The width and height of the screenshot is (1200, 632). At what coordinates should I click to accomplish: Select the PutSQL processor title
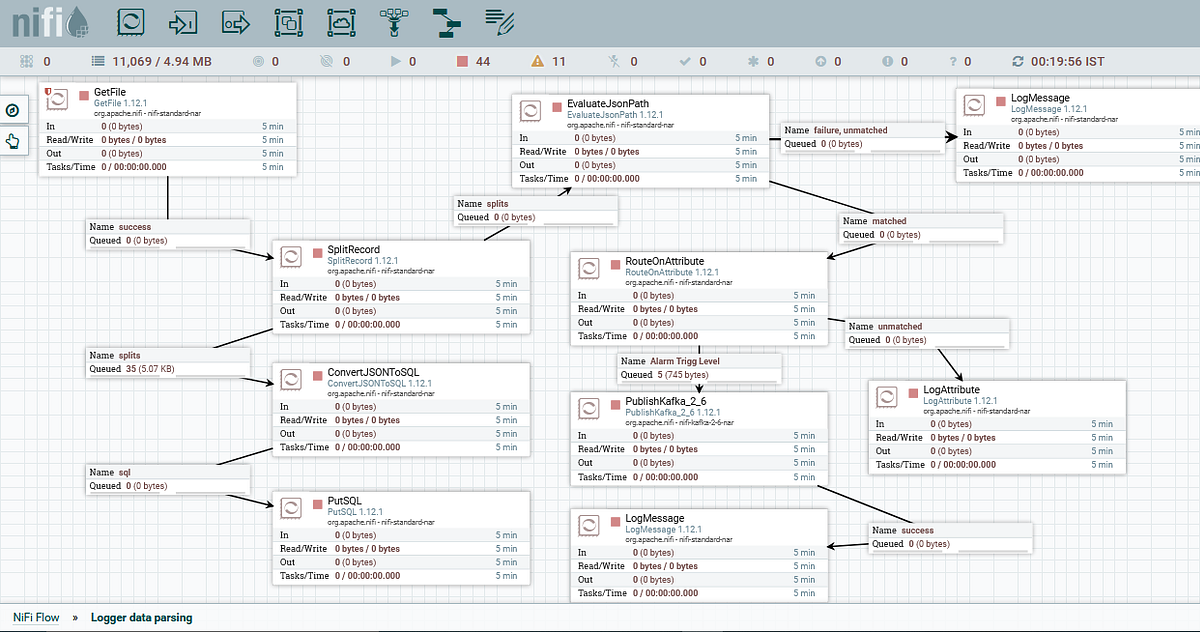(343, 501)
